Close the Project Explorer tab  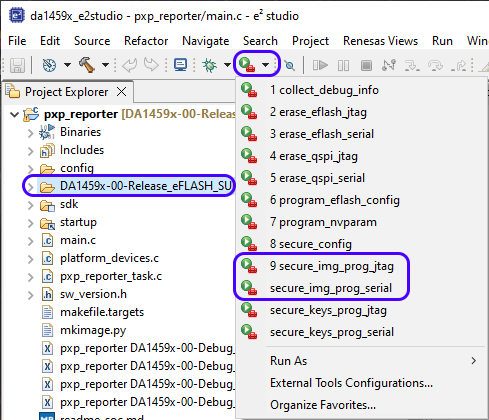[x=122, y=91]
